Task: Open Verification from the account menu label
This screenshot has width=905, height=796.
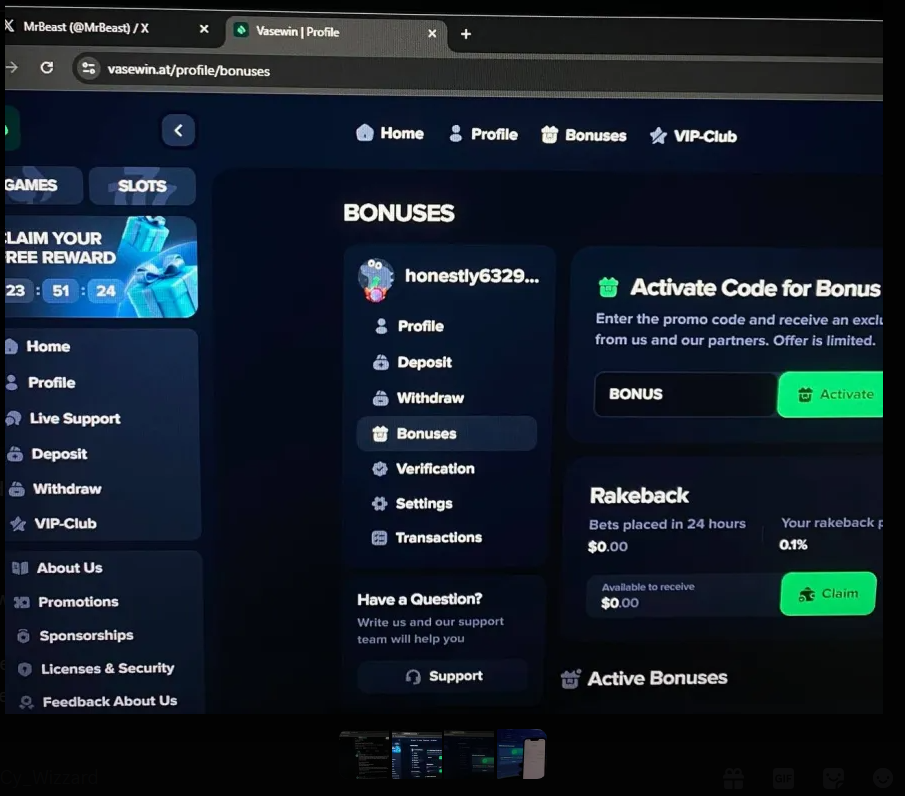Action: tap(435, 469)
